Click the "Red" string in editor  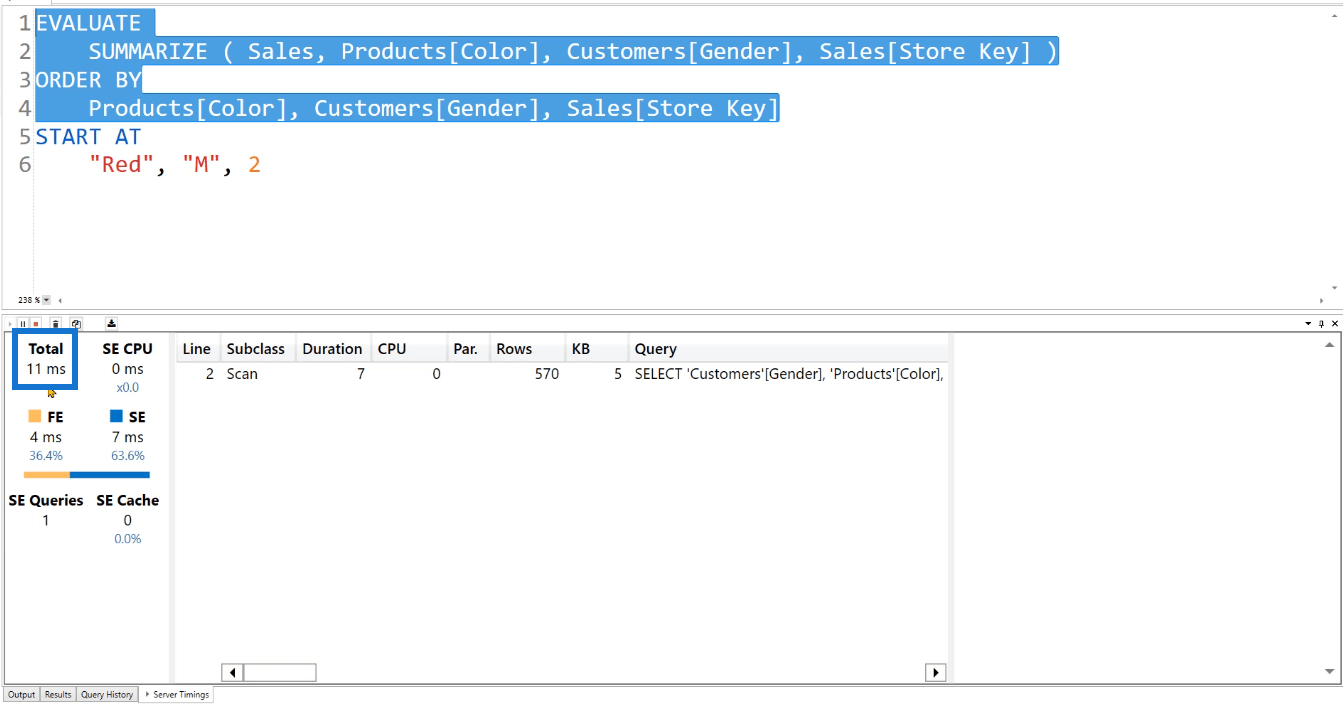(122, 165)
